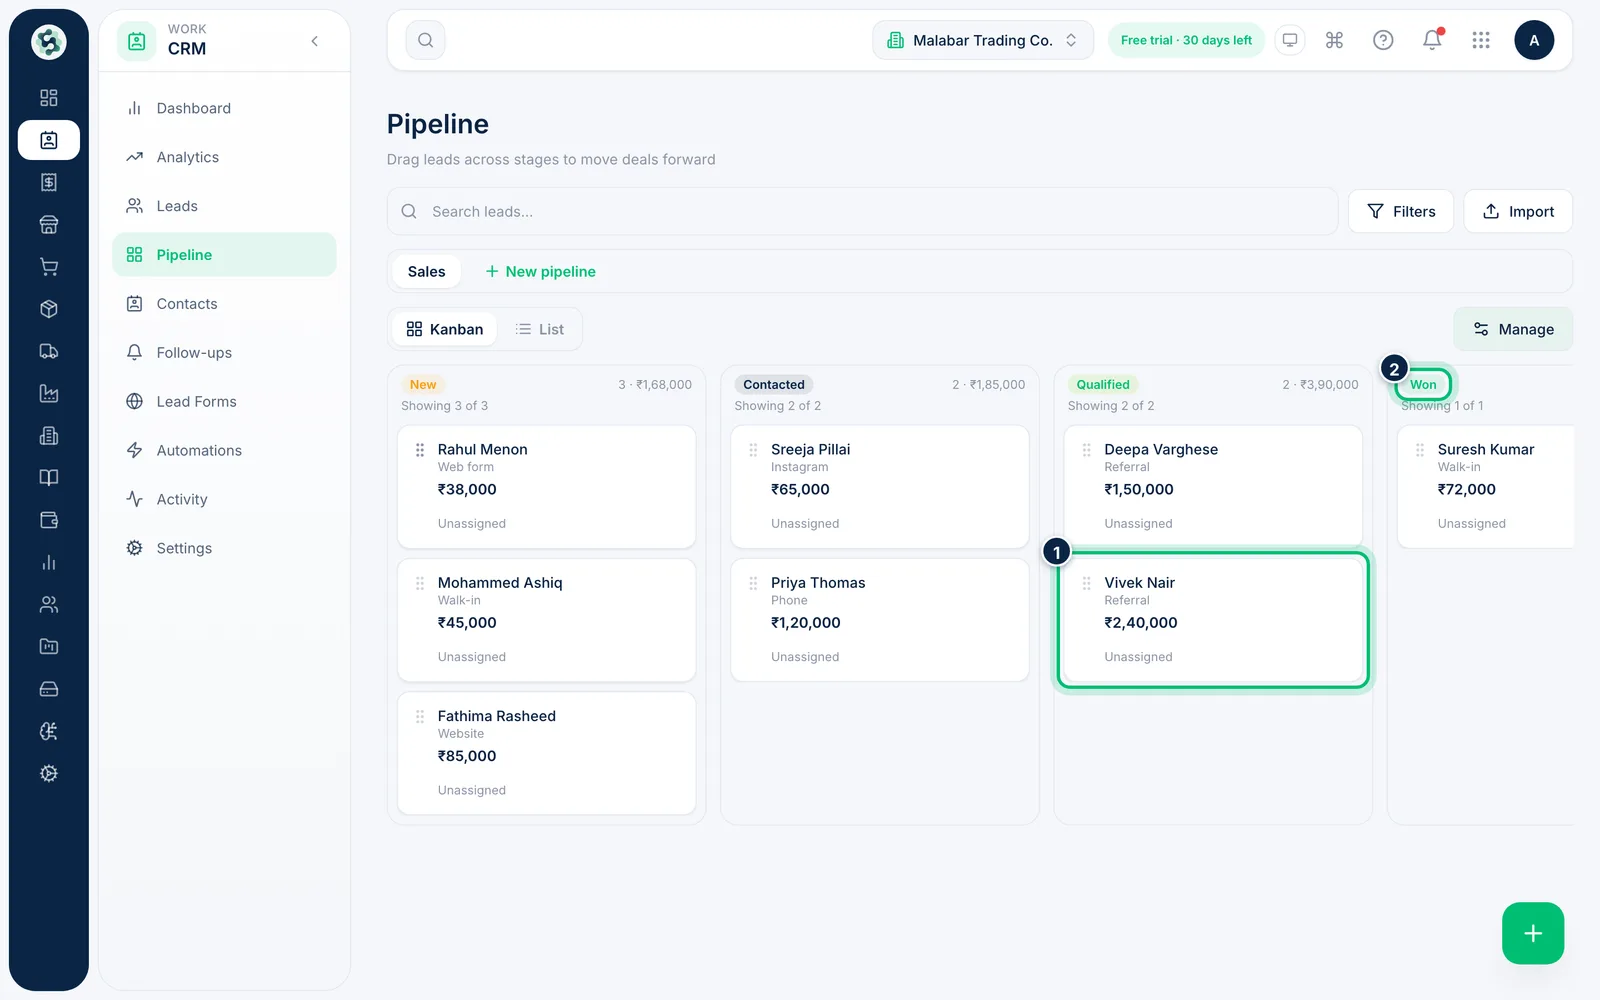1600x1000 pixels.
Task: Click the global search magnifier button
Action: [x=425, y=40]
